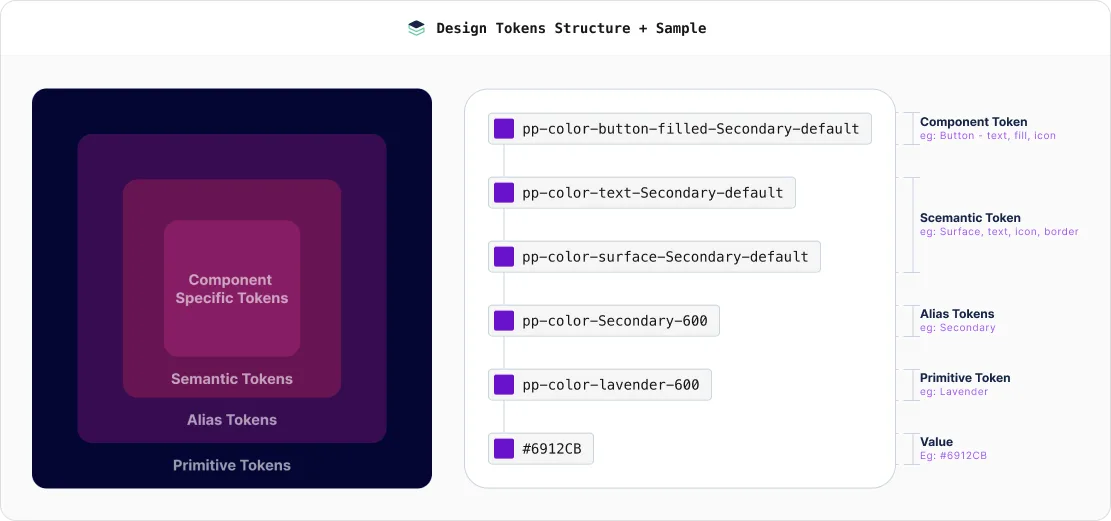1111x521 pixels.
Task: Select the purple swatch beside pp-color-text-Secondary-default
Action: click(x=504, y=193)
